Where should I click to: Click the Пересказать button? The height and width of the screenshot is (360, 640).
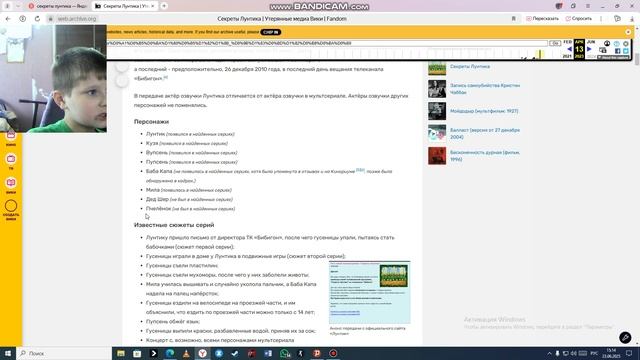coord(542,19)
